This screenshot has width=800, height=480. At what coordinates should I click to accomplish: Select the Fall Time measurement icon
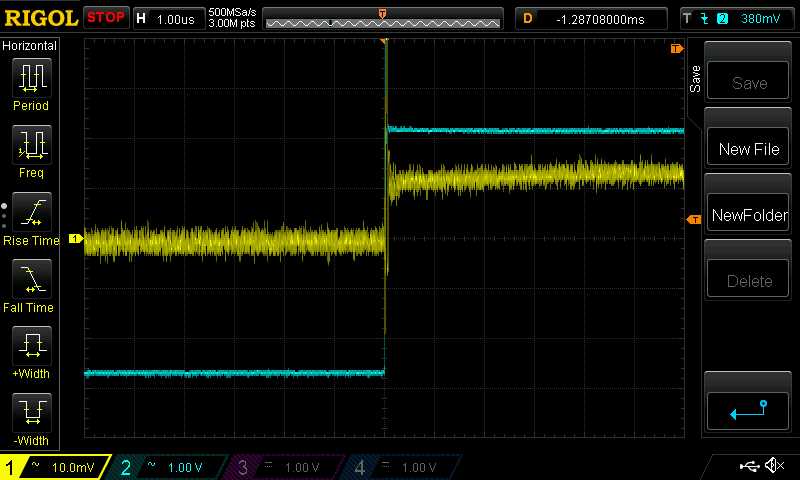[x=32, y=279]
